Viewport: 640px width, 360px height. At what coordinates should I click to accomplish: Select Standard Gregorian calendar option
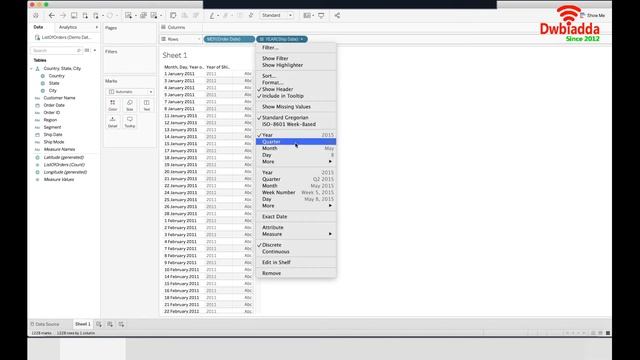285,118
